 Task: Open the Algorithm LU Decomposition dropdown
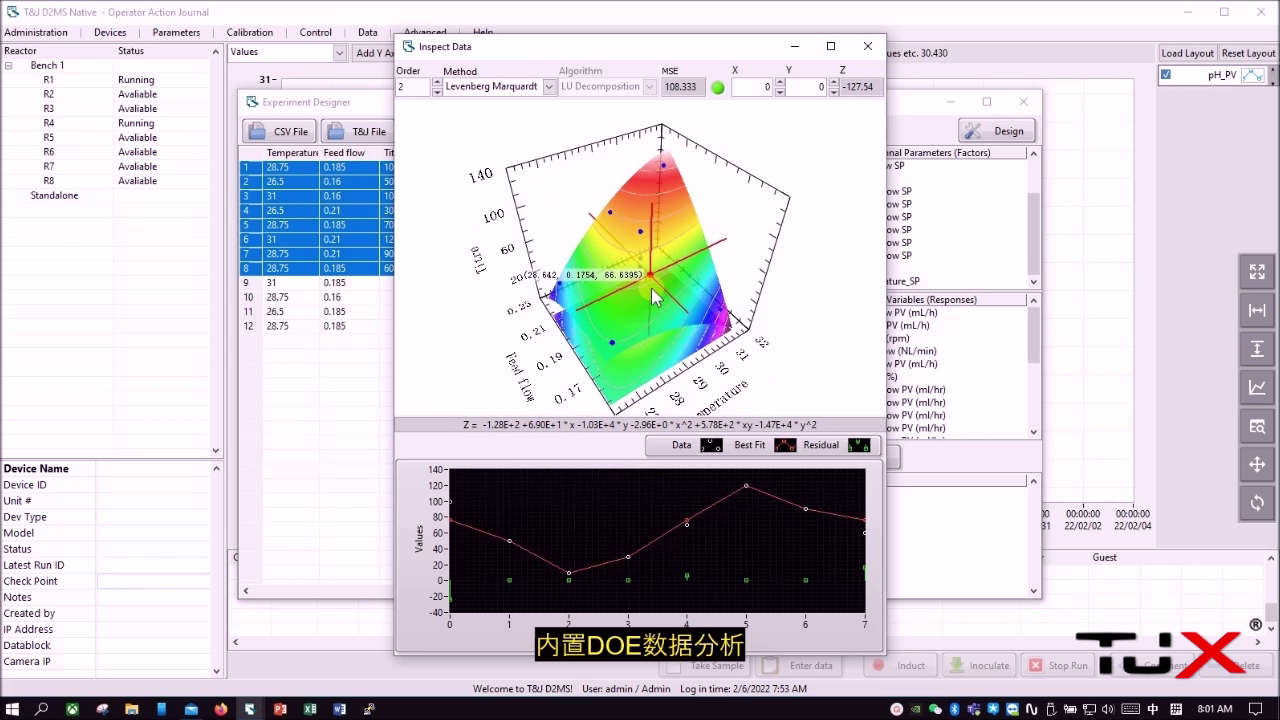pyautogui.click(x=649, y=87)
